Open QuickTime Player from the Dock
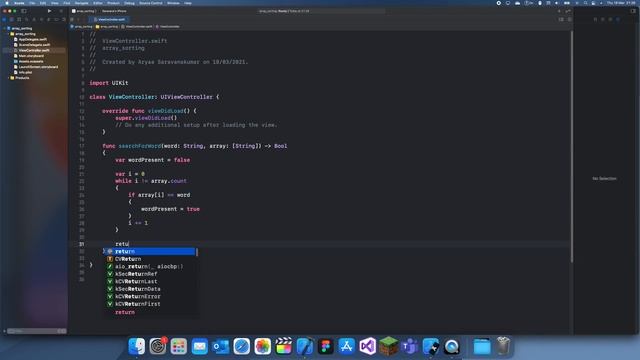 (451, 347)
